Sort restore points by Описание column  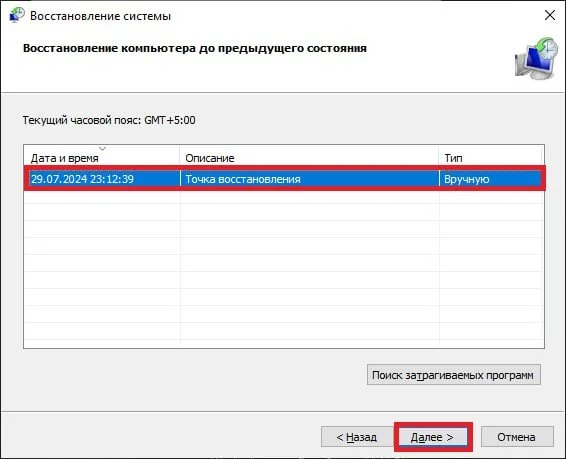click(309, 158)
